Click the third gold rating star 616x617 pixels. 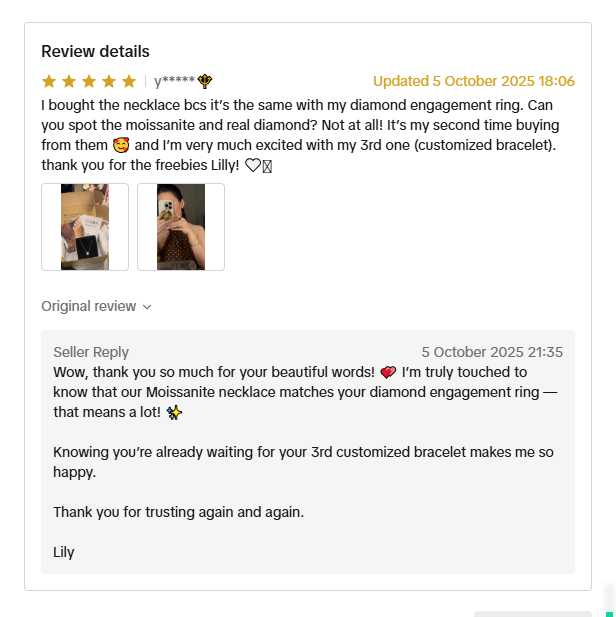point(89,81)
